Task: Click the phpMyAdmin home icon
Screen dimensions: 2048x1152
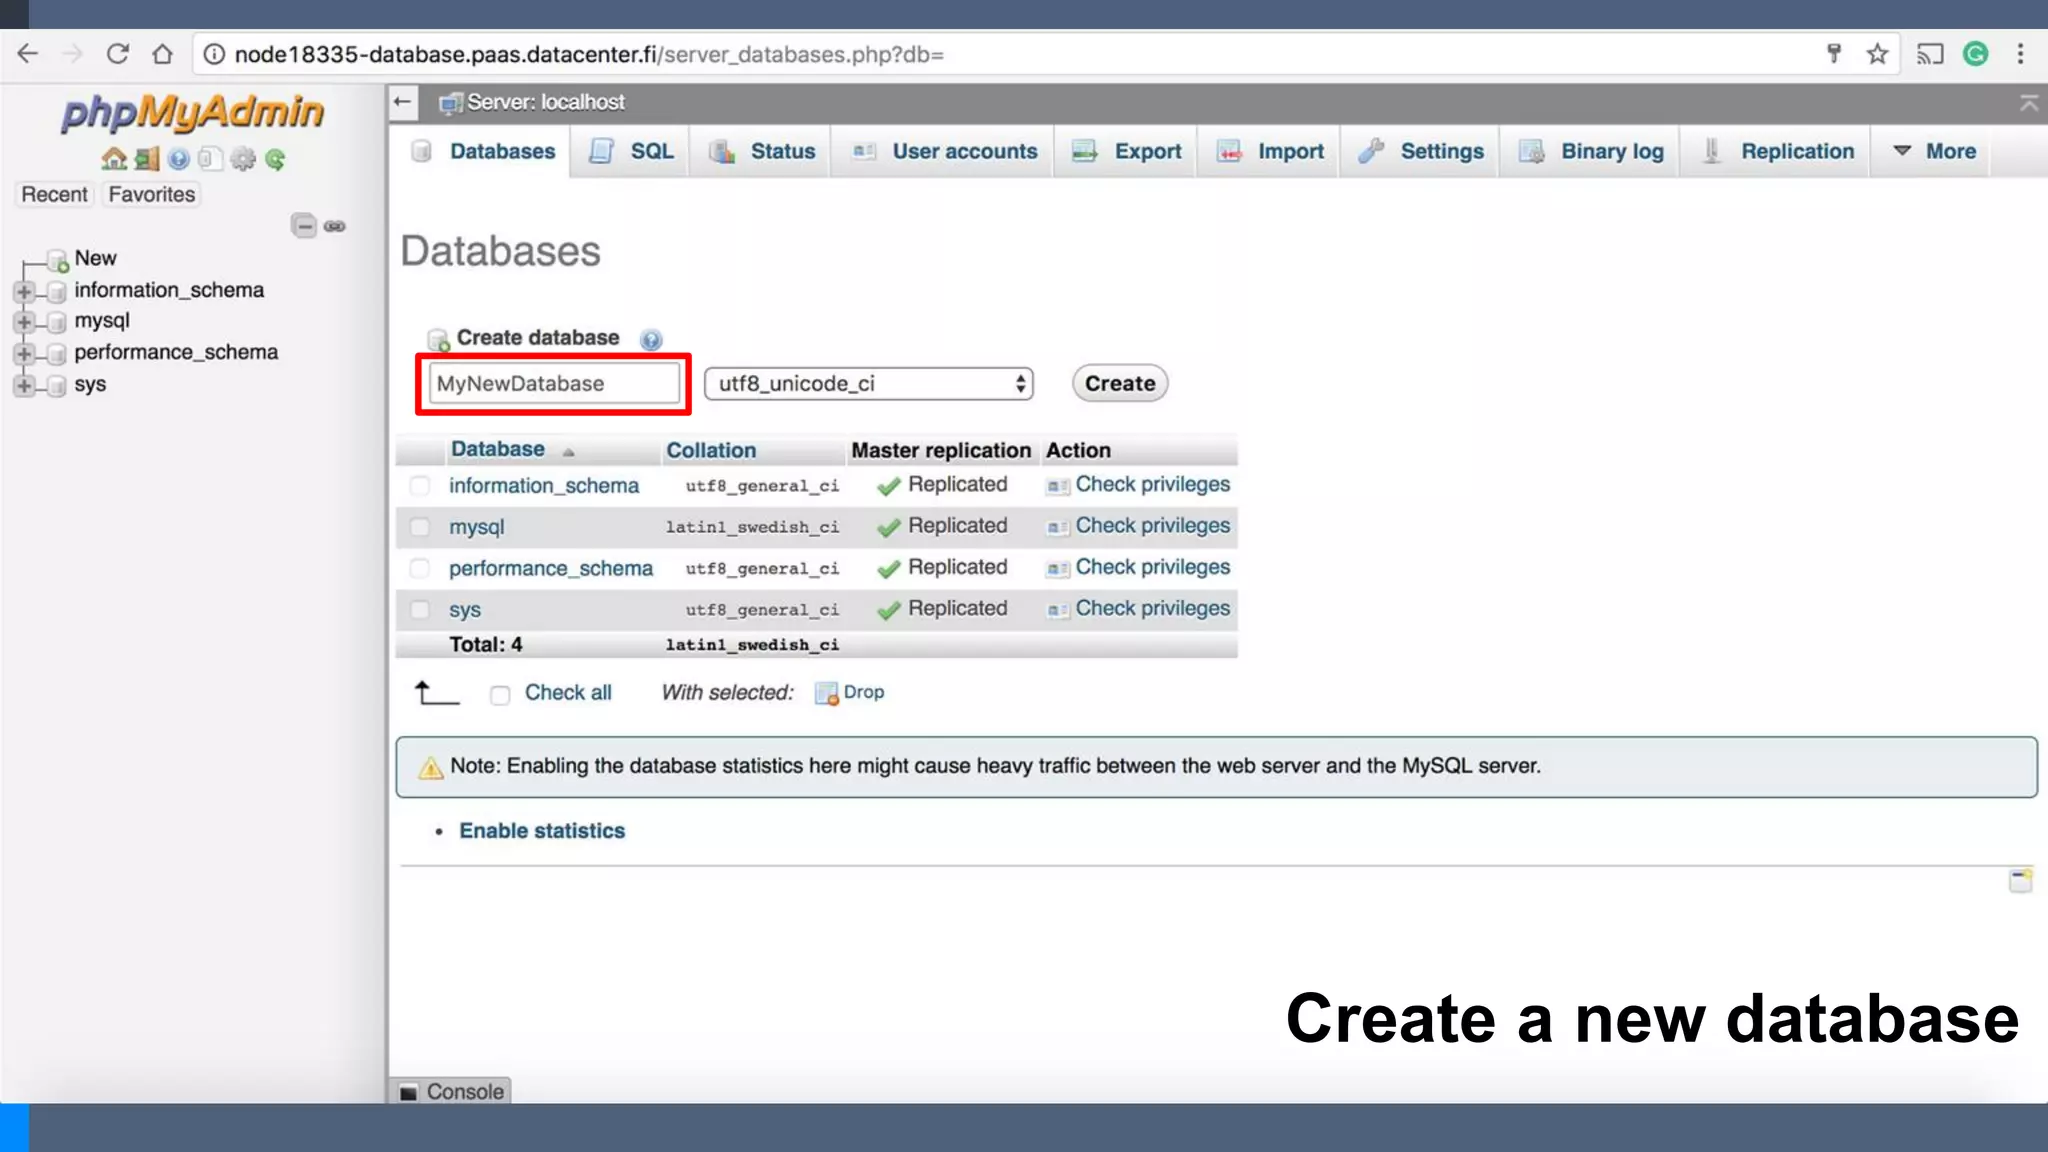Action: pos(114,159)
